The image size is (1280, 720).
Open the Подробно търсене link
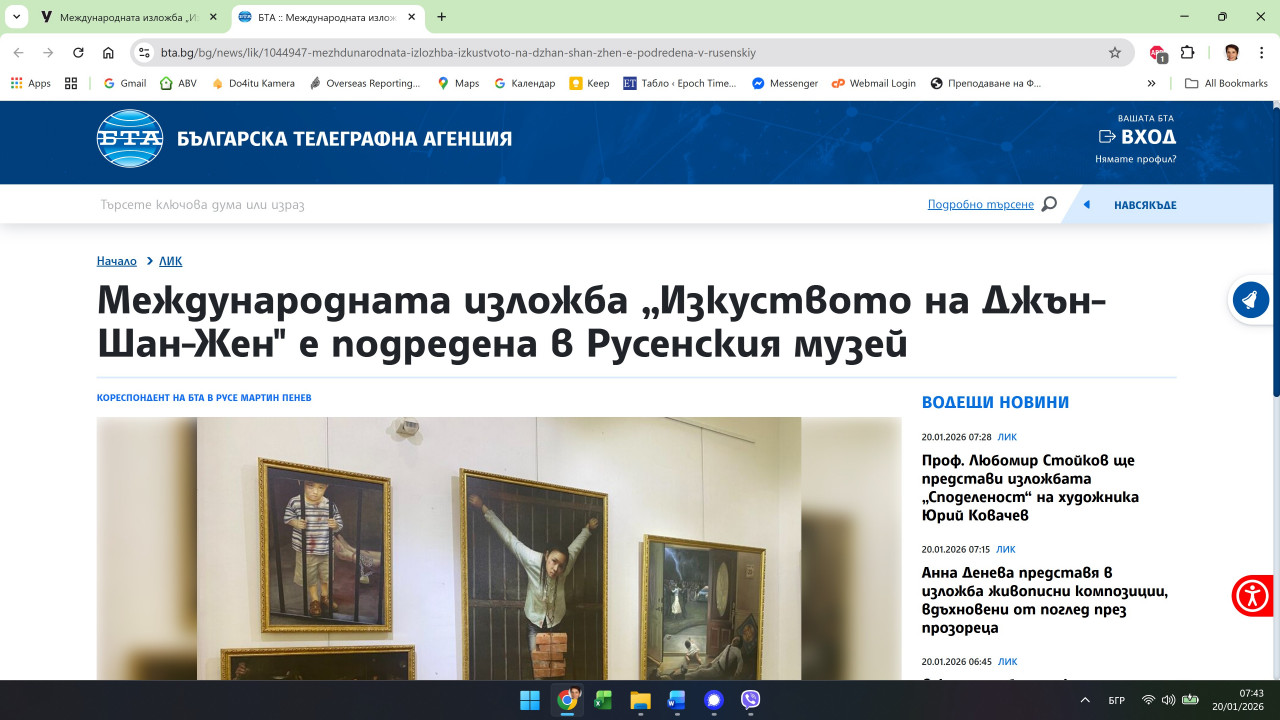tap(980, 204)
